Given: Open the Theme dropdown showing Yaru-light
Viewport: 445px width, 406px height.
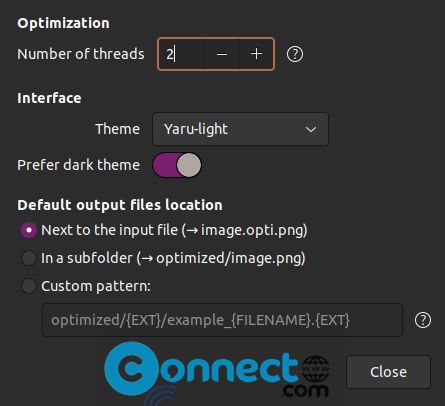Looking at the screenshot, I should point(240,129).
